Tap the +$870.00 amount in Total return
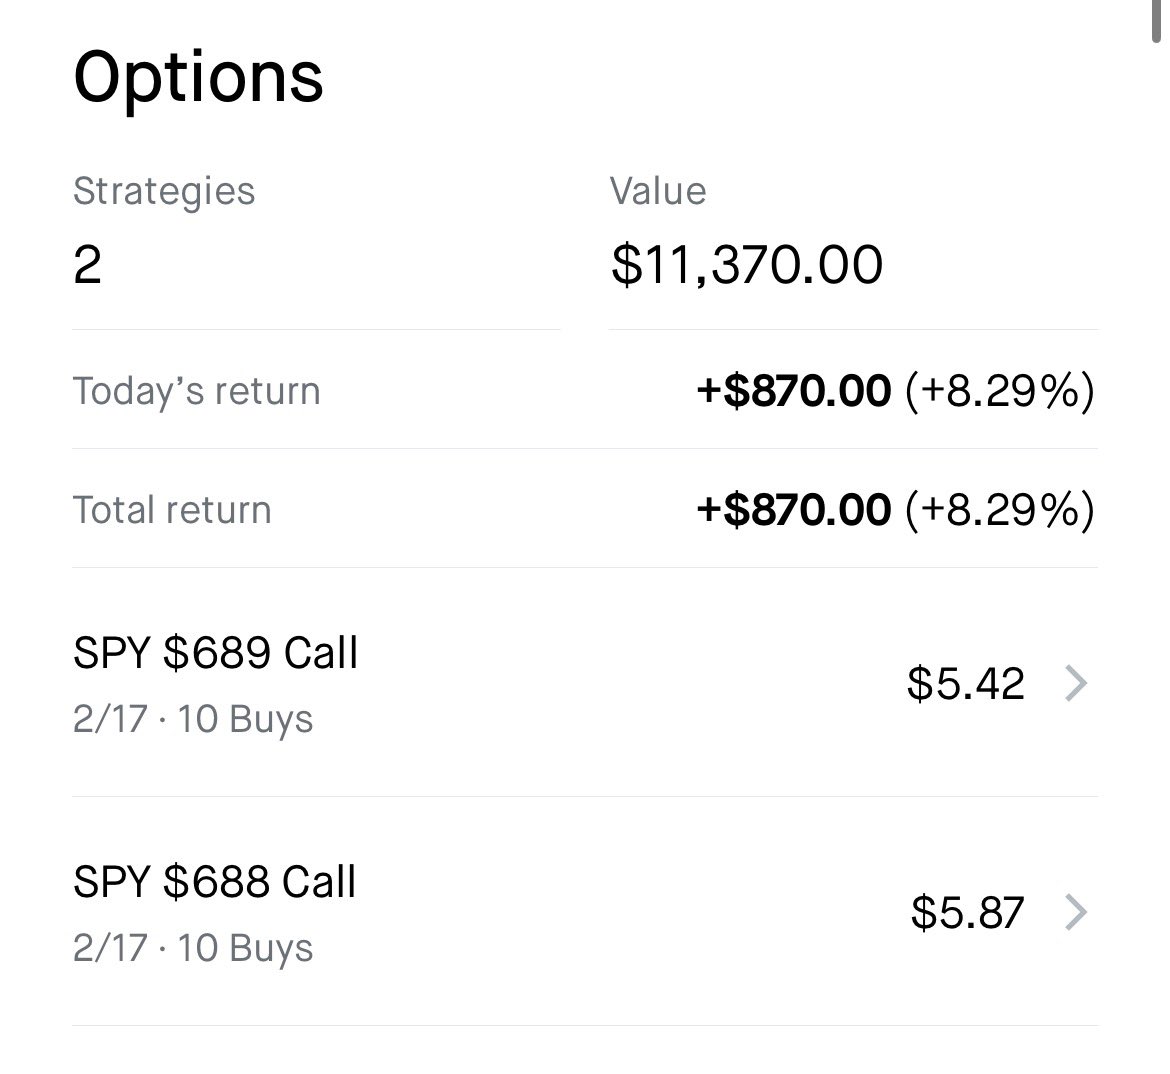This screenshot has height=1074, width=1170. [x=793, y=510]
